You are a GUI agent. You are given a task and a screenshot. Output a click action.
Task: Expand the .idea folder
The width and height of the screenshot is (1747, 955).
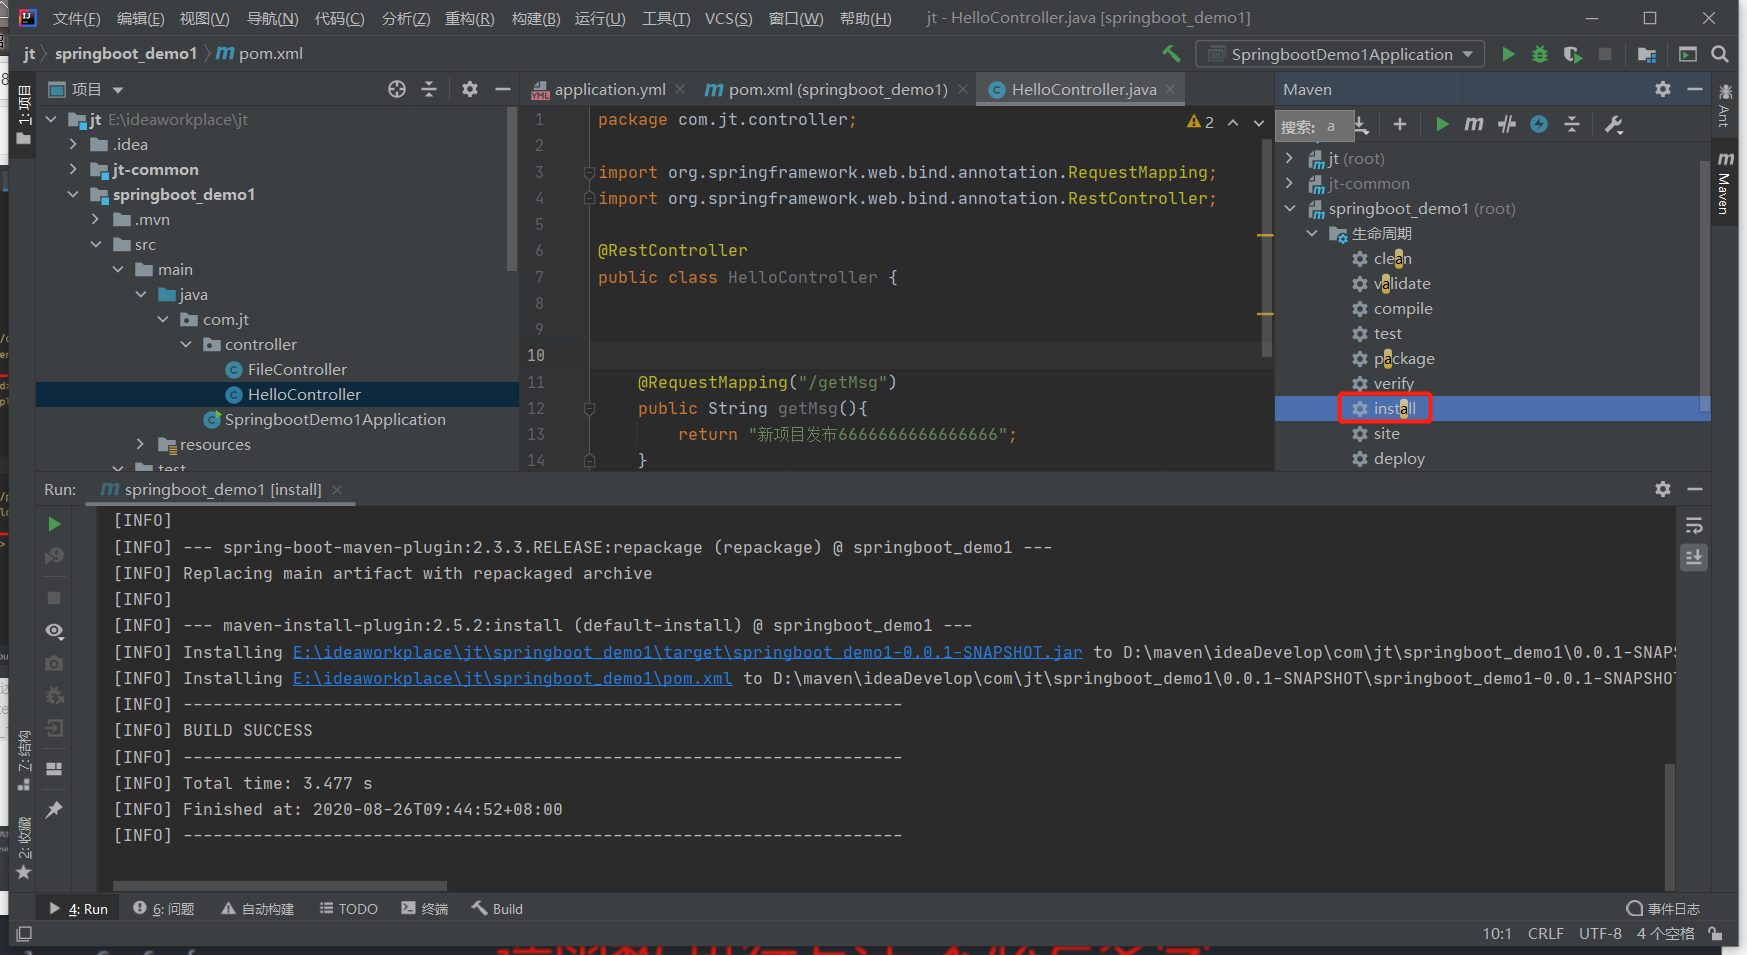coord(73,144)
